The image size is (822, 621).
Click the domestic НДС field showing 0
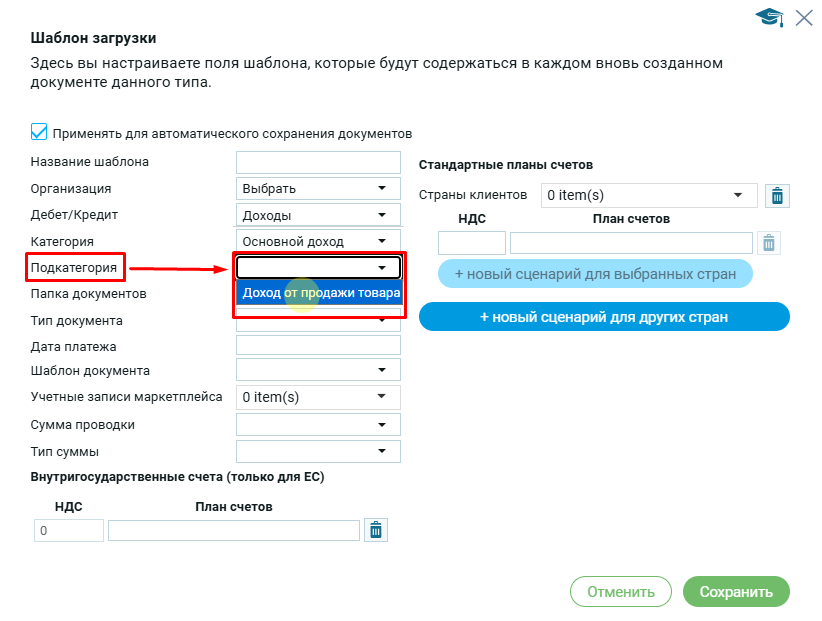tap(68, 531)
